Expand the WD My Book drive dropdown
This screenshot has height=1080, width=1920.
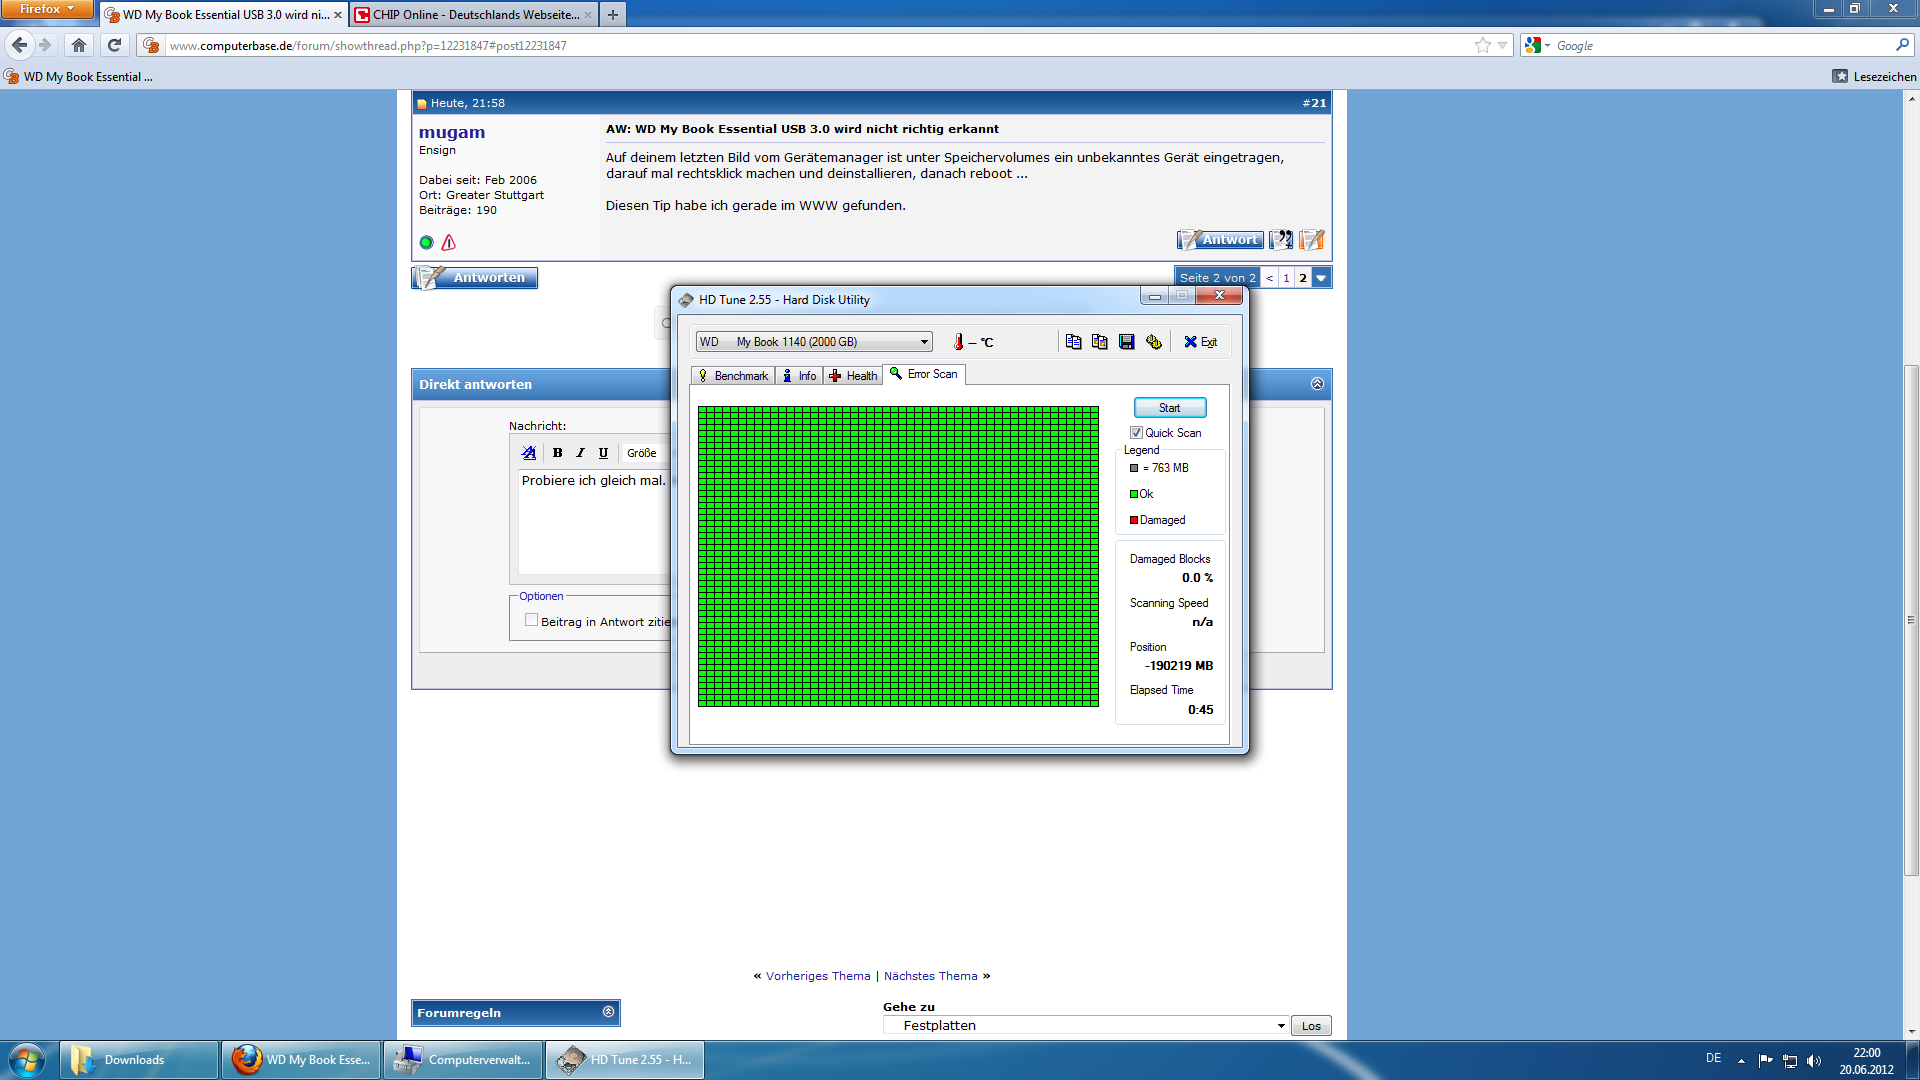924,342
